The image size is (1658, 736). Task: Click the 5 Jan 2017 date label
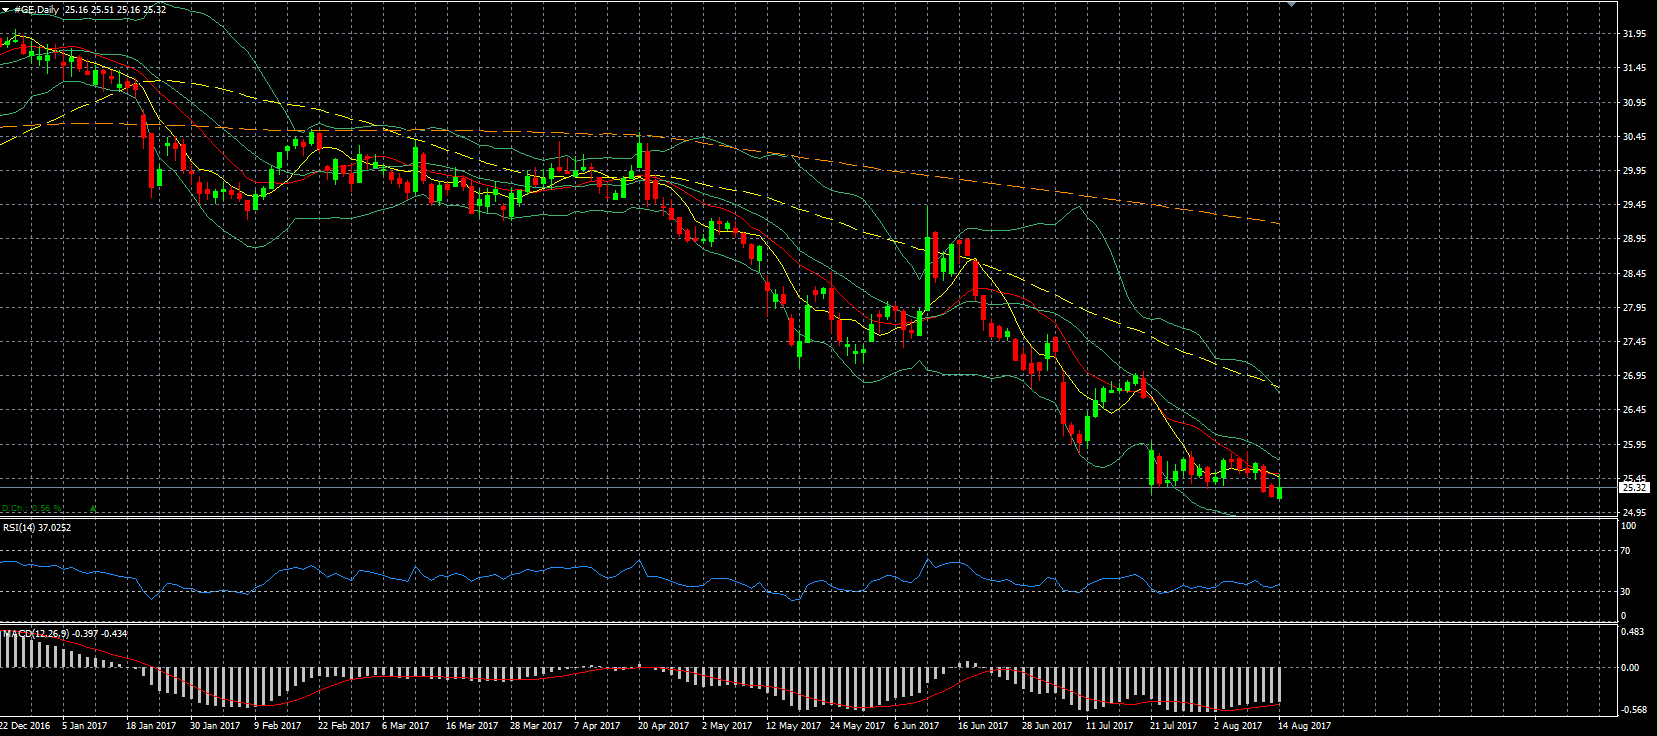[x=84, y=726]
